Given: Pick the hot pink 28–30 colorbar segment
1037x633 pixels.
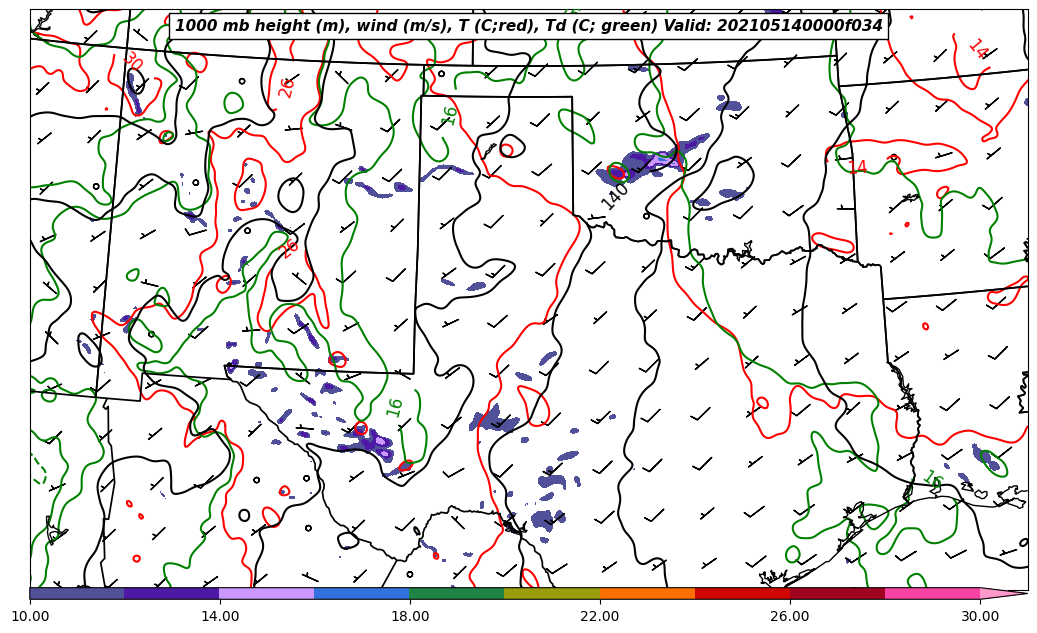Looking at the screenshot, I should point(932,593).
